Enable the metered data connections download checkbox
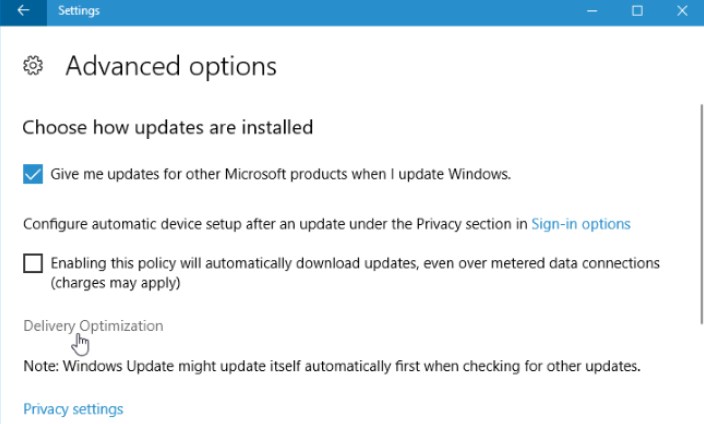Screen dimensions: 704x424 (33, 264)
